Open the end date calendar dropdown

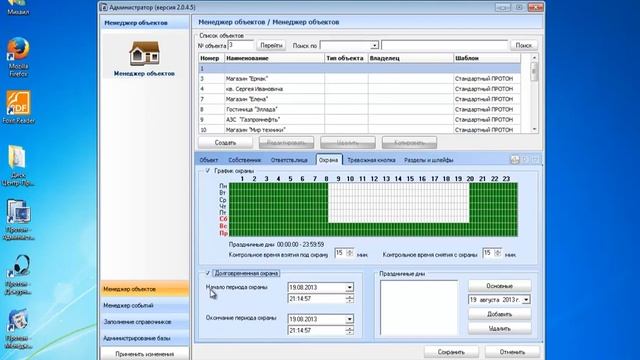click(x=349, y=319)
